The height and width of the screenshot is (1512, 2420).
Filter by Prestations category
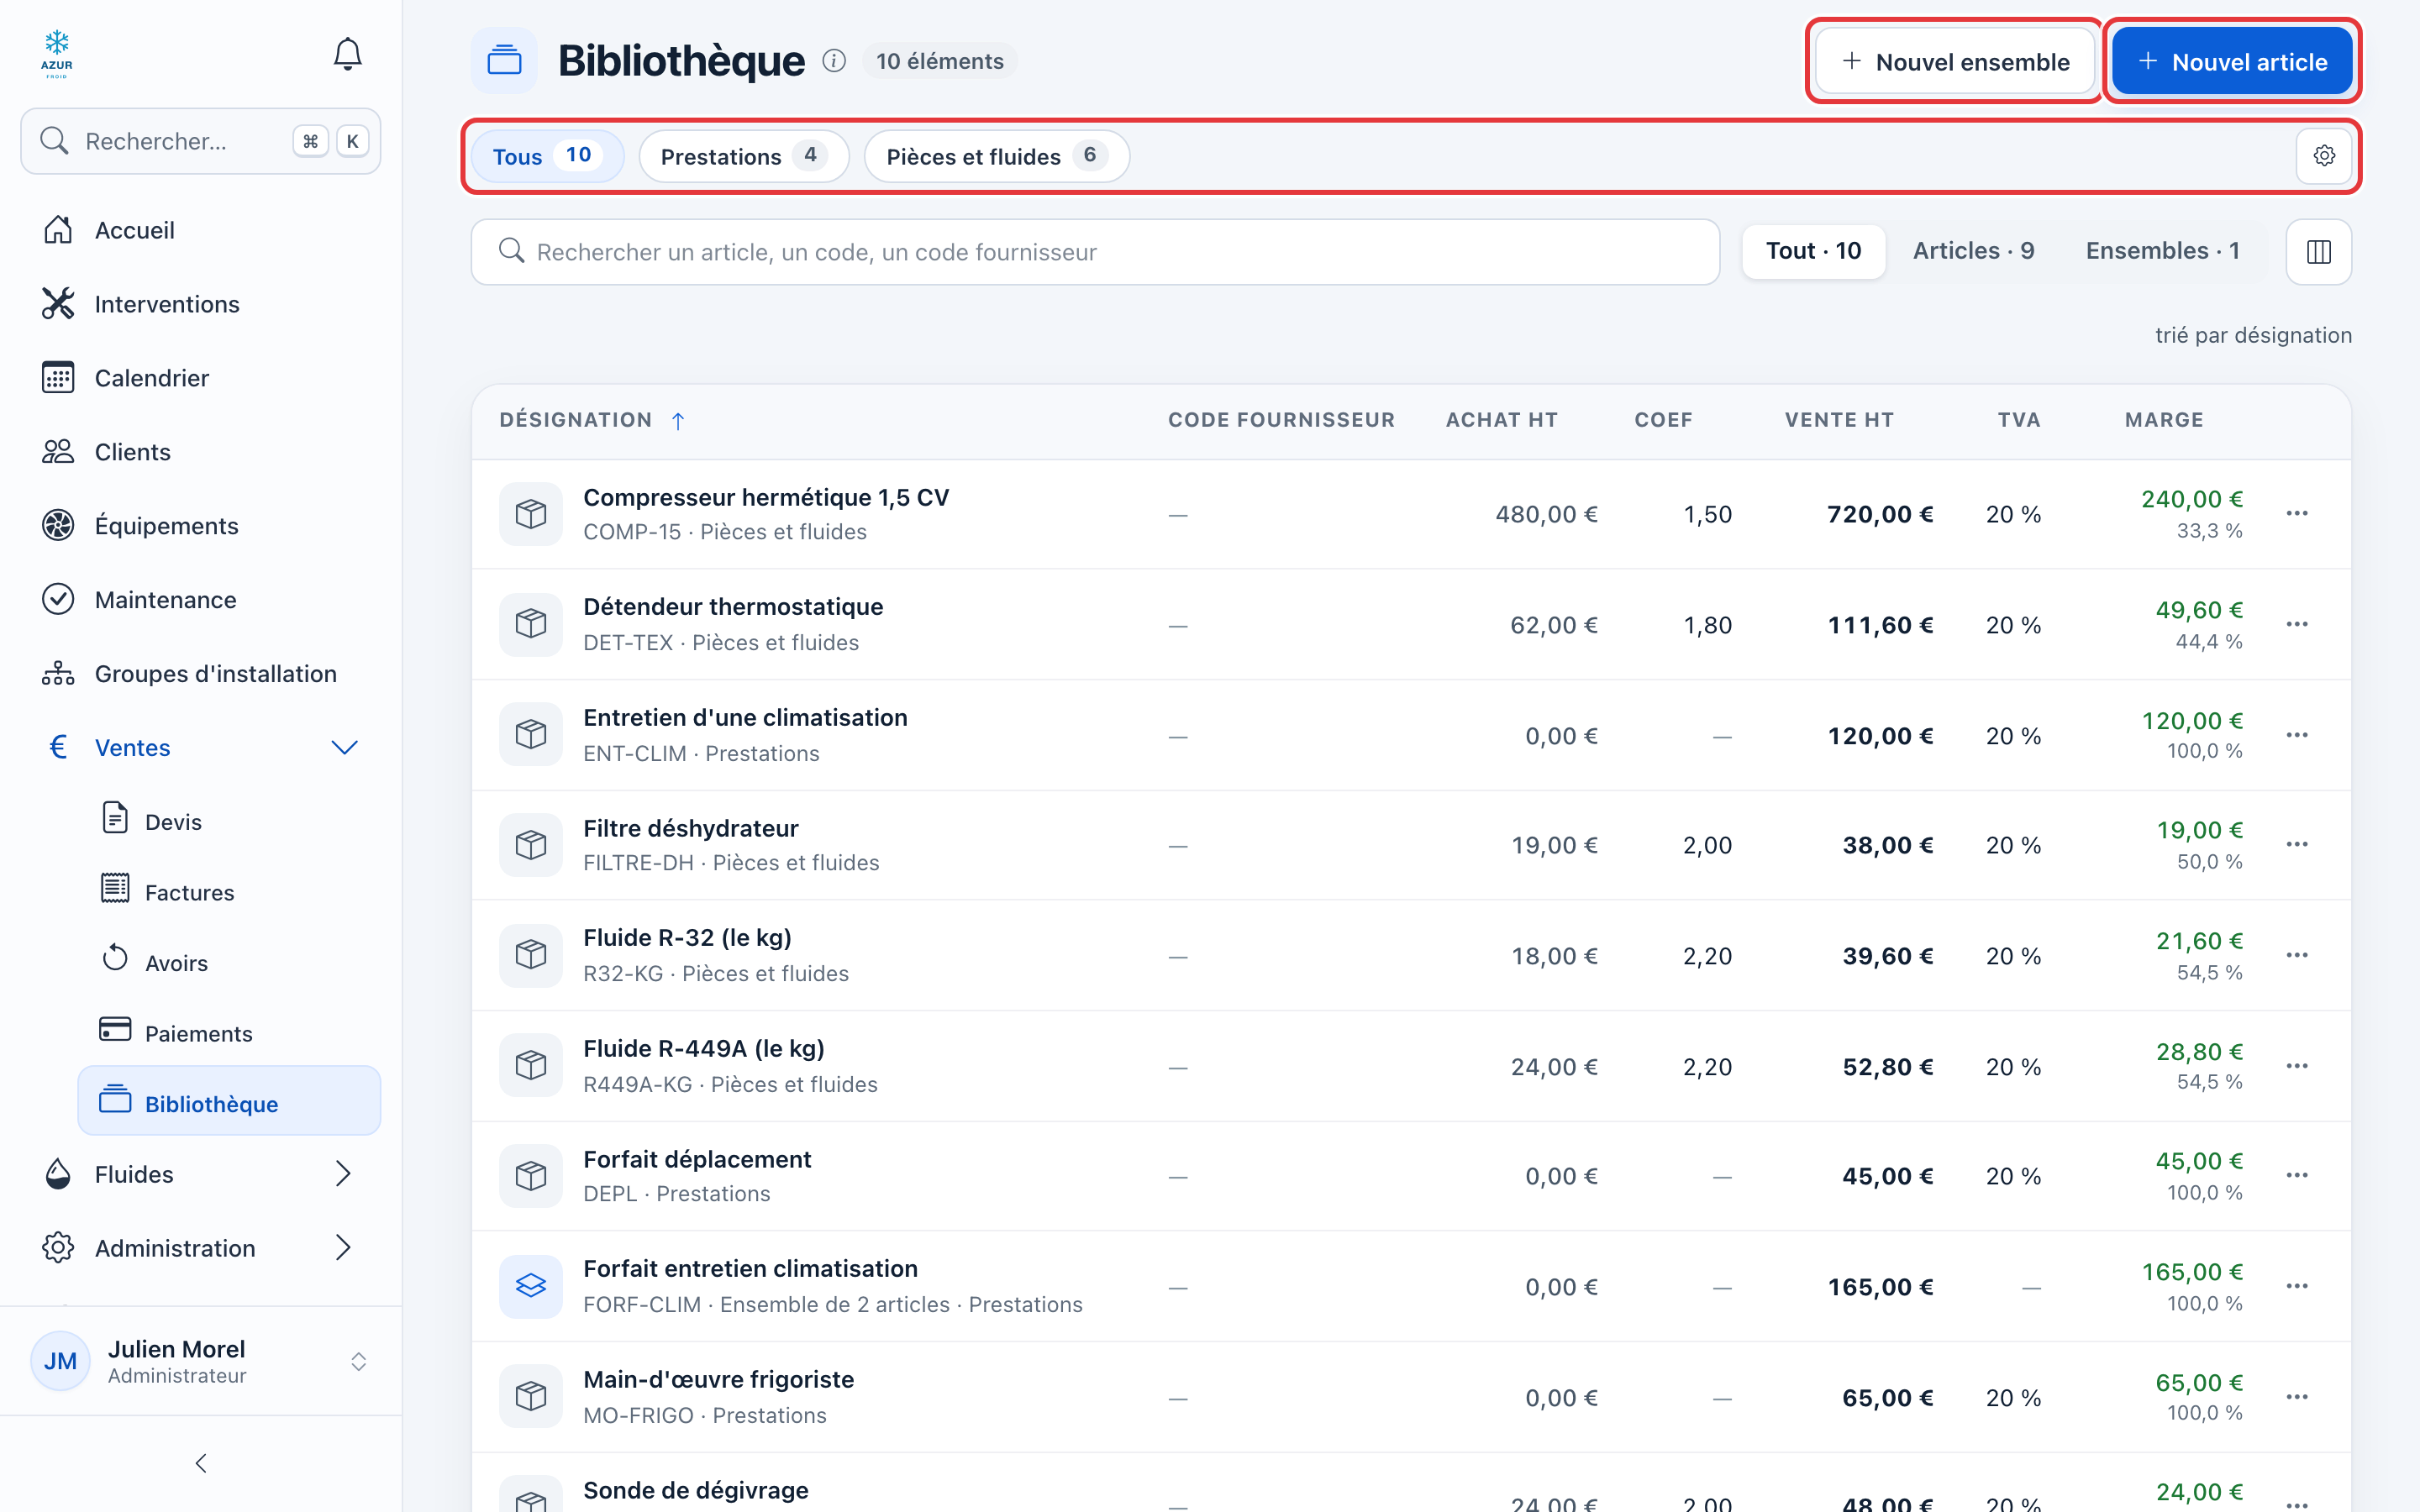(x=744, y=156)
